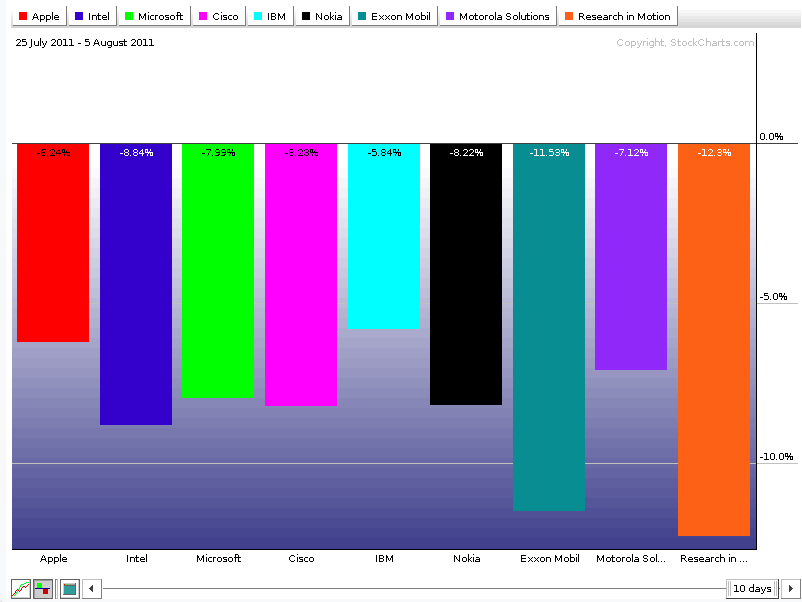
Task: Toggle the Cisco legend tab
Action: (x=219, y=16)
